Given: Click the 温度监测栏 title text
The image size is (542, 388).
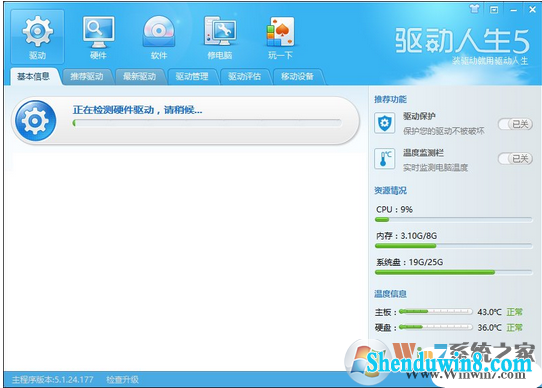Looking at the screenshot, I should coord(423,153).
